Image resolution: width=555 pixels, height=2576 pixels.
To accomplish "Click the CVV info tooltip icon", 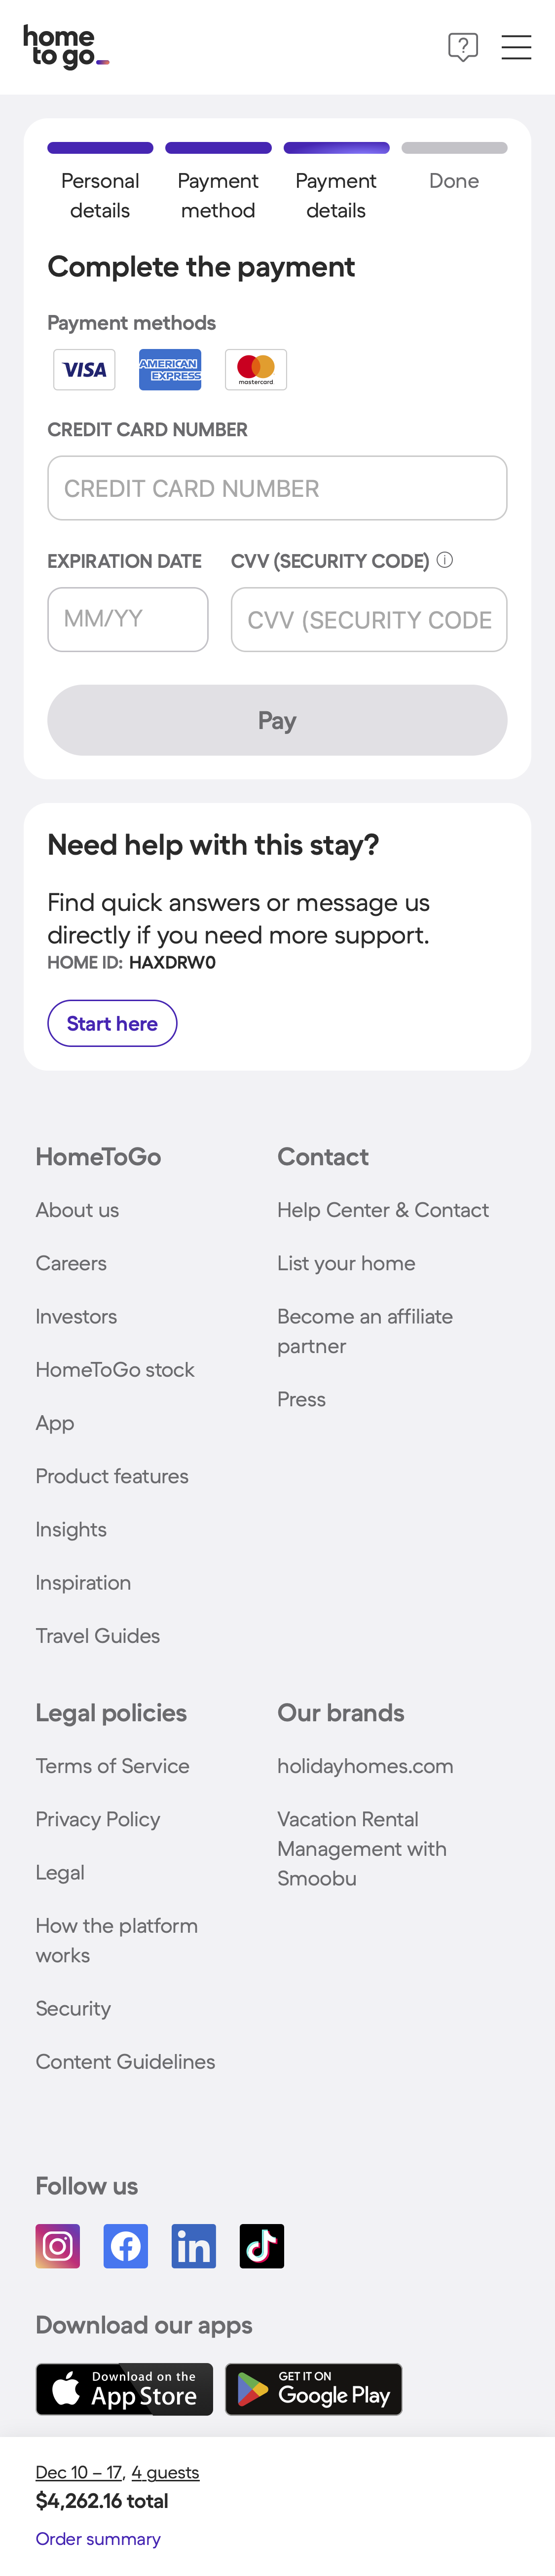I will click(x=444, y=561).
